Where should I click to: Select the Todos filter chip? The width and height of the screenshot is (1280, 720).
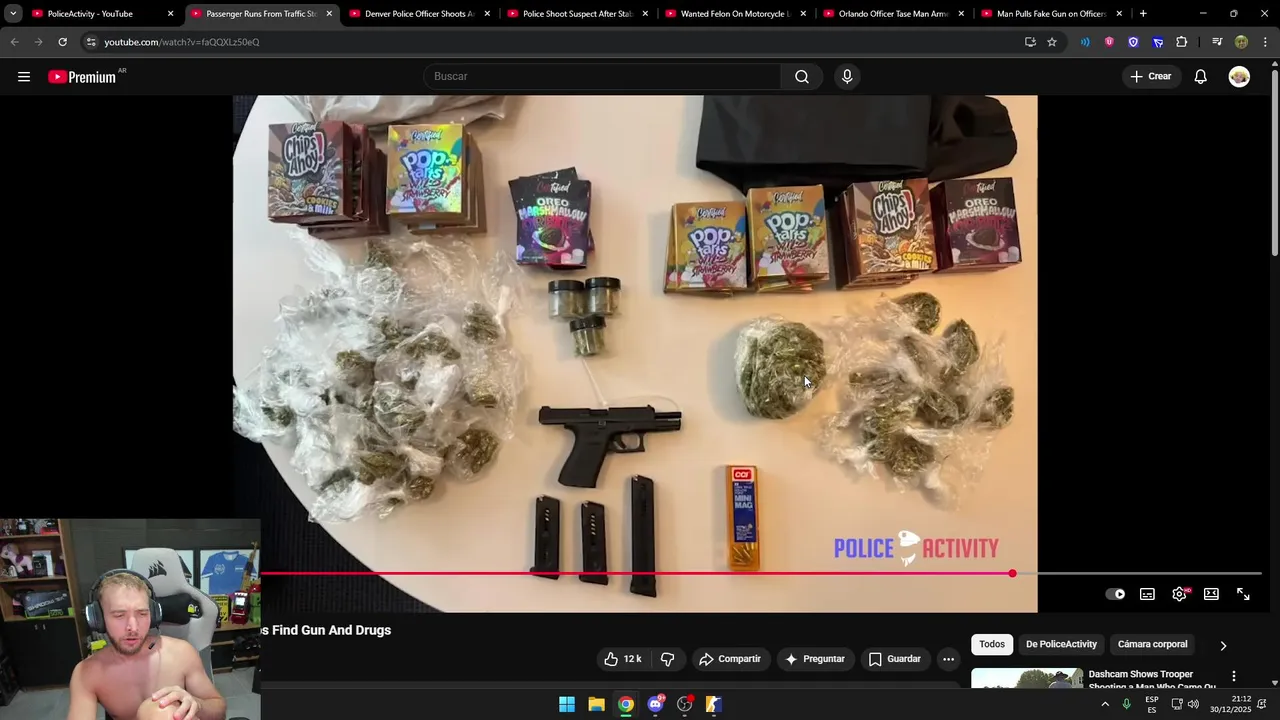(x=992, y=644)
